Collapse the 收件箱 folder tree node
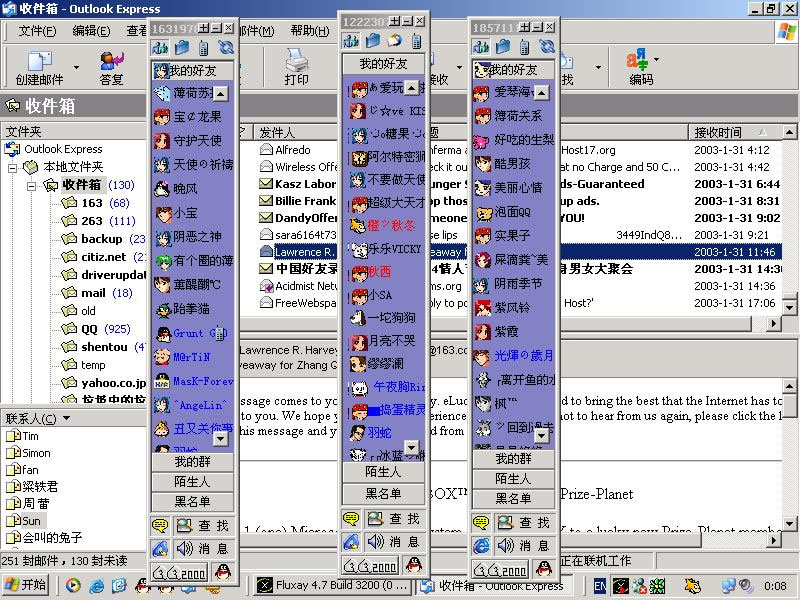Screen dimensions: 800x600 [31, 186]
